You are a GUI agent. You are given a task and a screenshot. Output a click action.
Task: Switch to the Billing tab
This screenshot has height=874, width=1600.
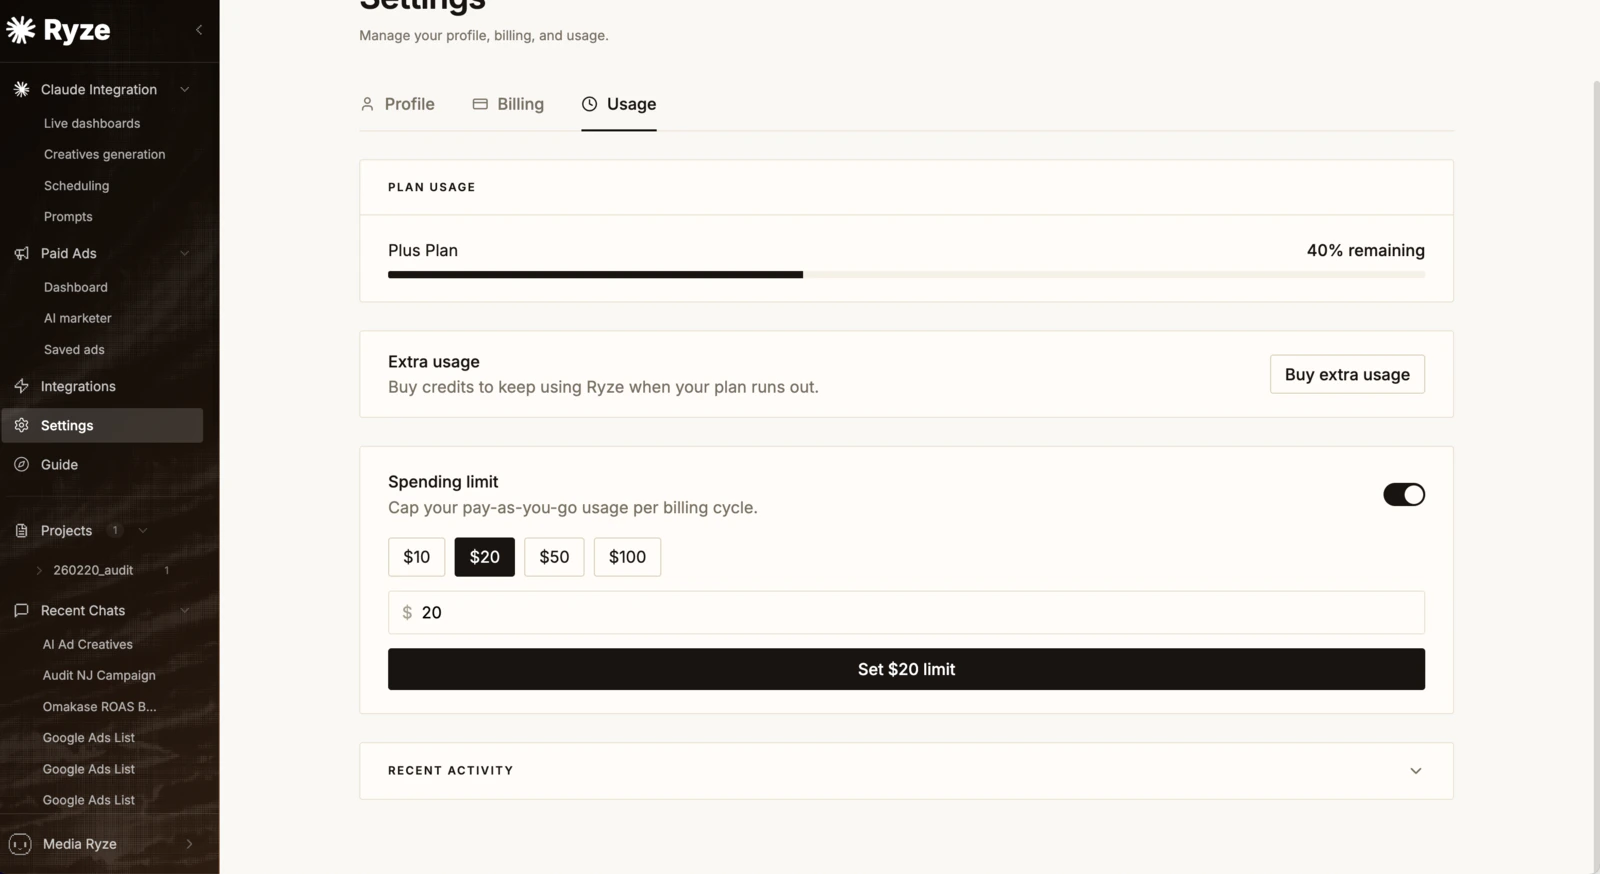click(x=508, y=104)
